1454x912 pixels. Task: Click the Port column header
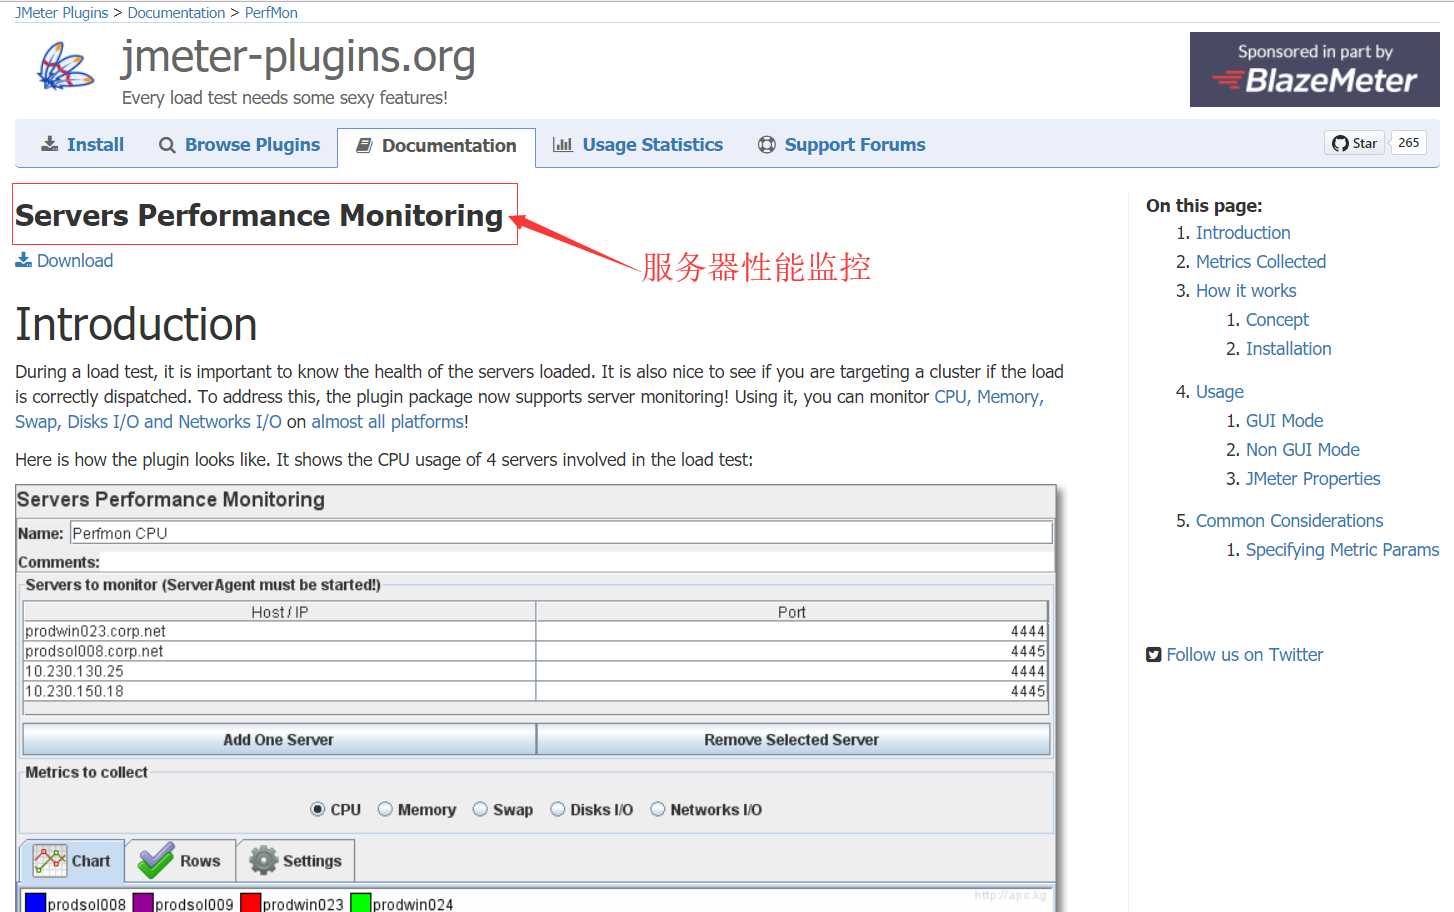(x=792, y=612)
